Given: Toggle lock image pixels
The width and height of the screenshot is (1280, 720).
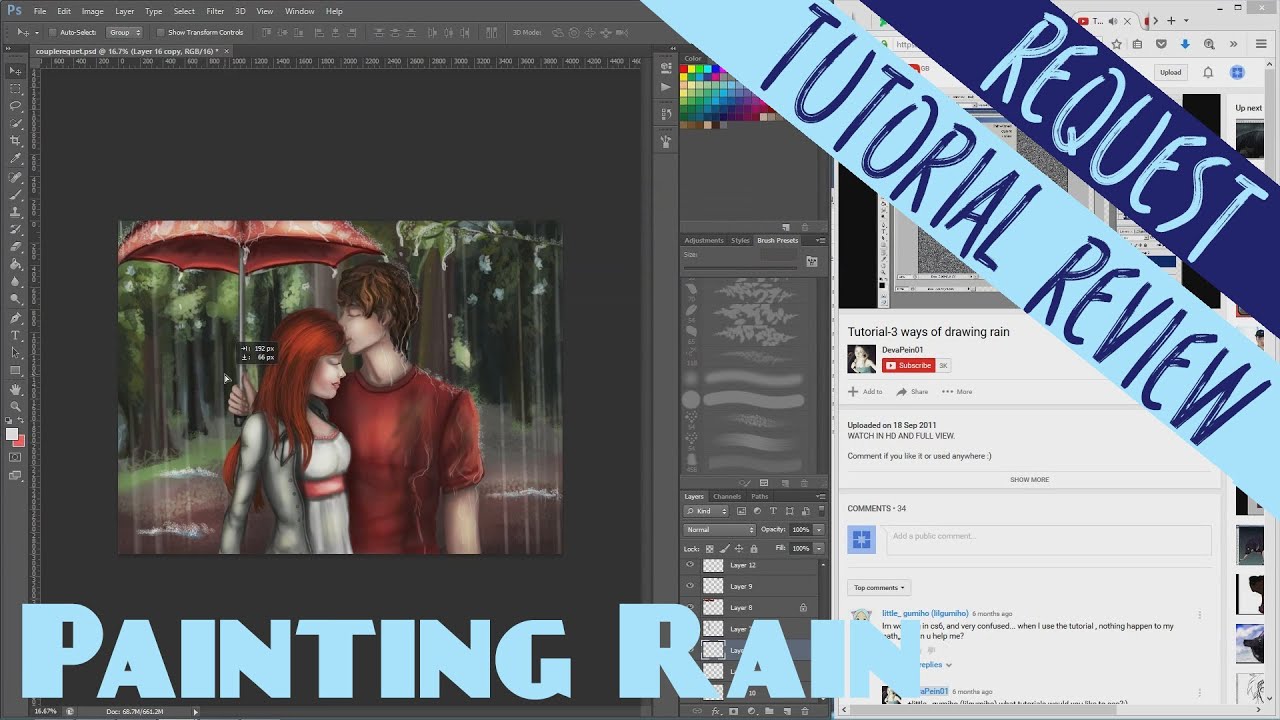Looking at the screenshot, I should (724, 548).
